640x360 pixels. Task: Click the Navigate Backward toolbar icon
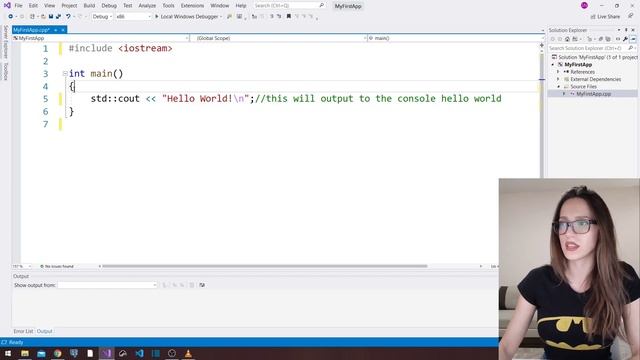(x=11, y=16)
